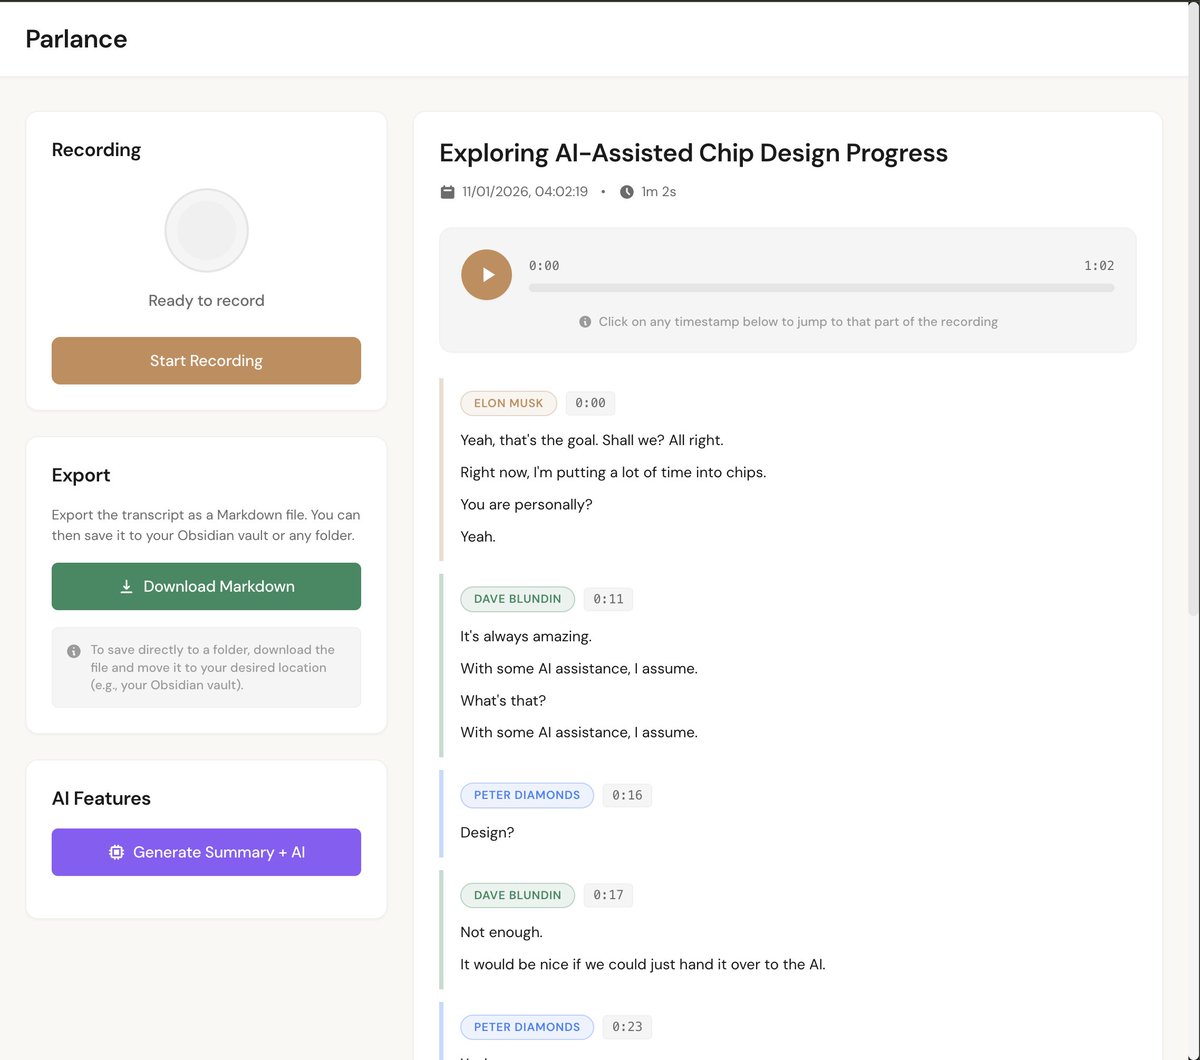
Task: Click the Parlance app title
Action: tap(76, 39)
